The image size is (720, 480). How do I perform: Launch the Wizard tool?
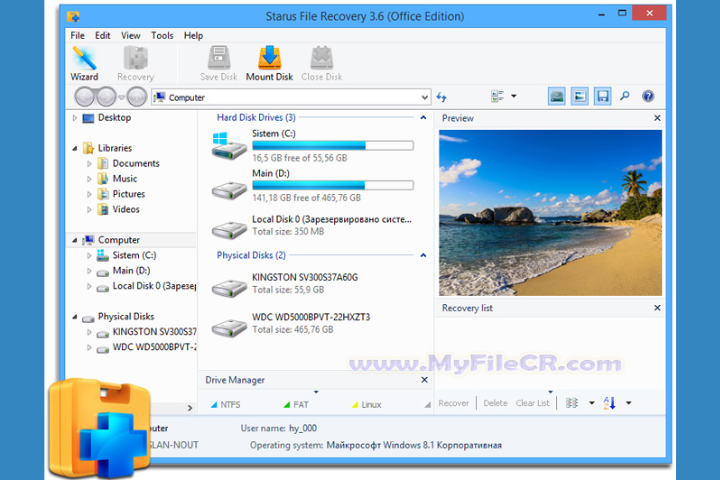pos(84,64)
